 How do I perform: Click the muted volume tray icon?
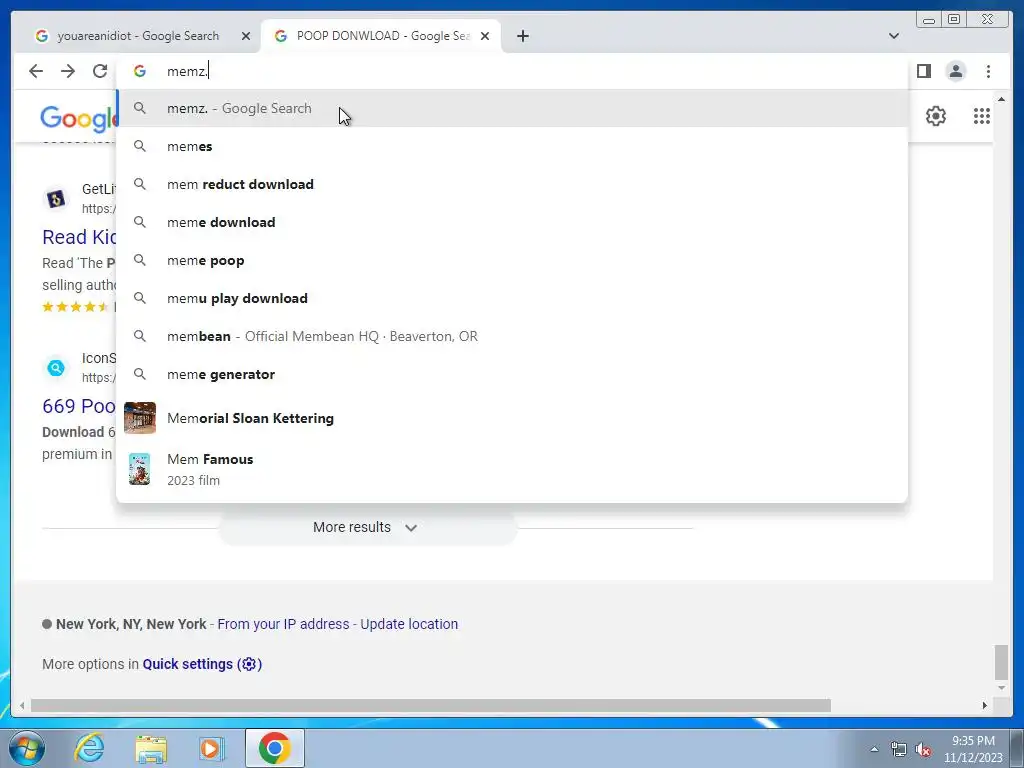click(x=923, y=749)
